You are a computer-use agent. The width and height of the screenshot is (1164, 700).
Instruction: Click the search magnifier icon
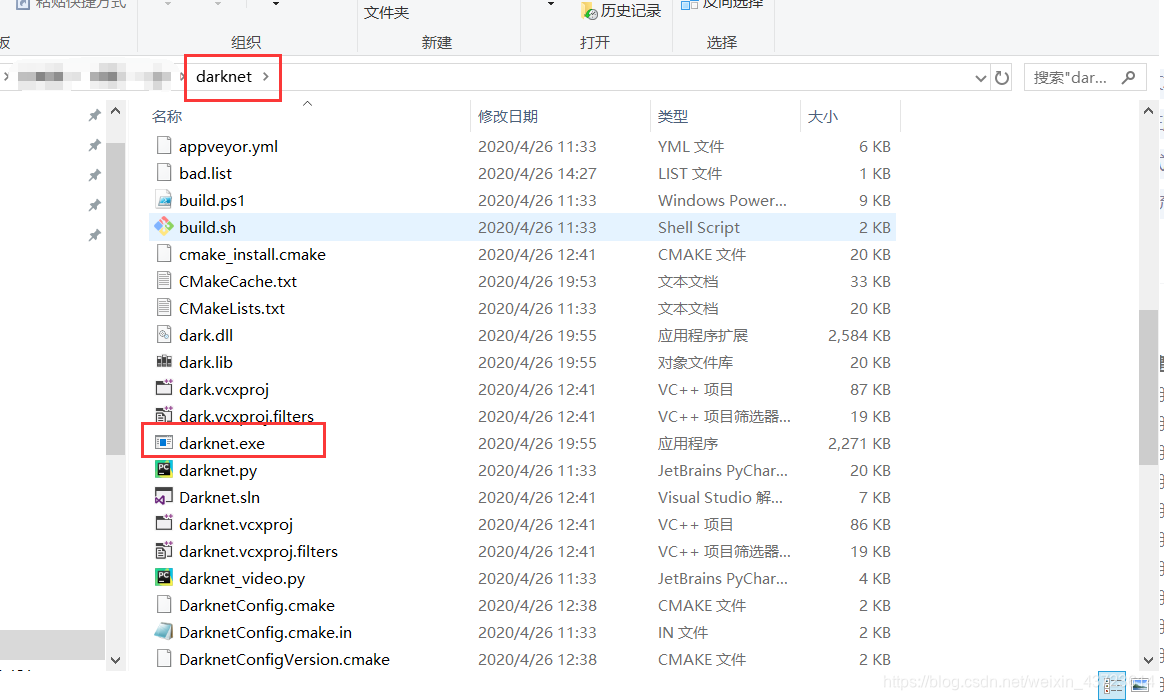coord(1129,77)
